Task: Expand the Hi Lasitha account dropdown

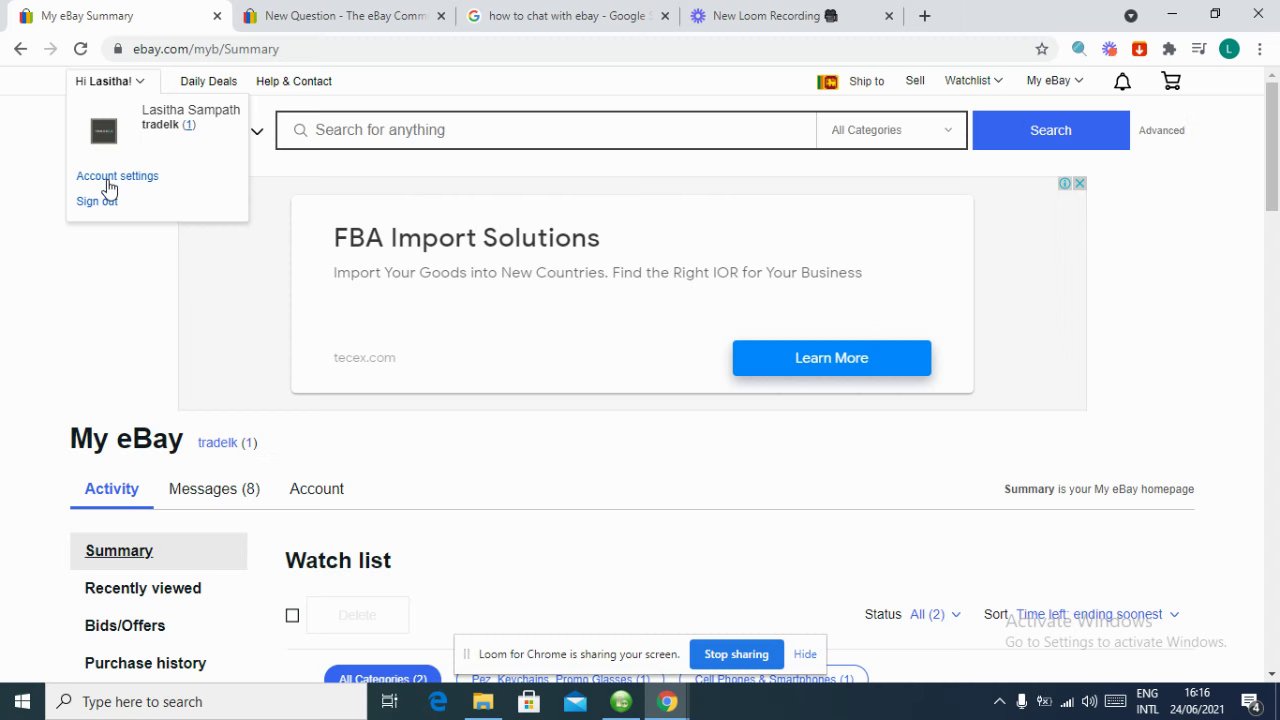Action: (110, 81)
